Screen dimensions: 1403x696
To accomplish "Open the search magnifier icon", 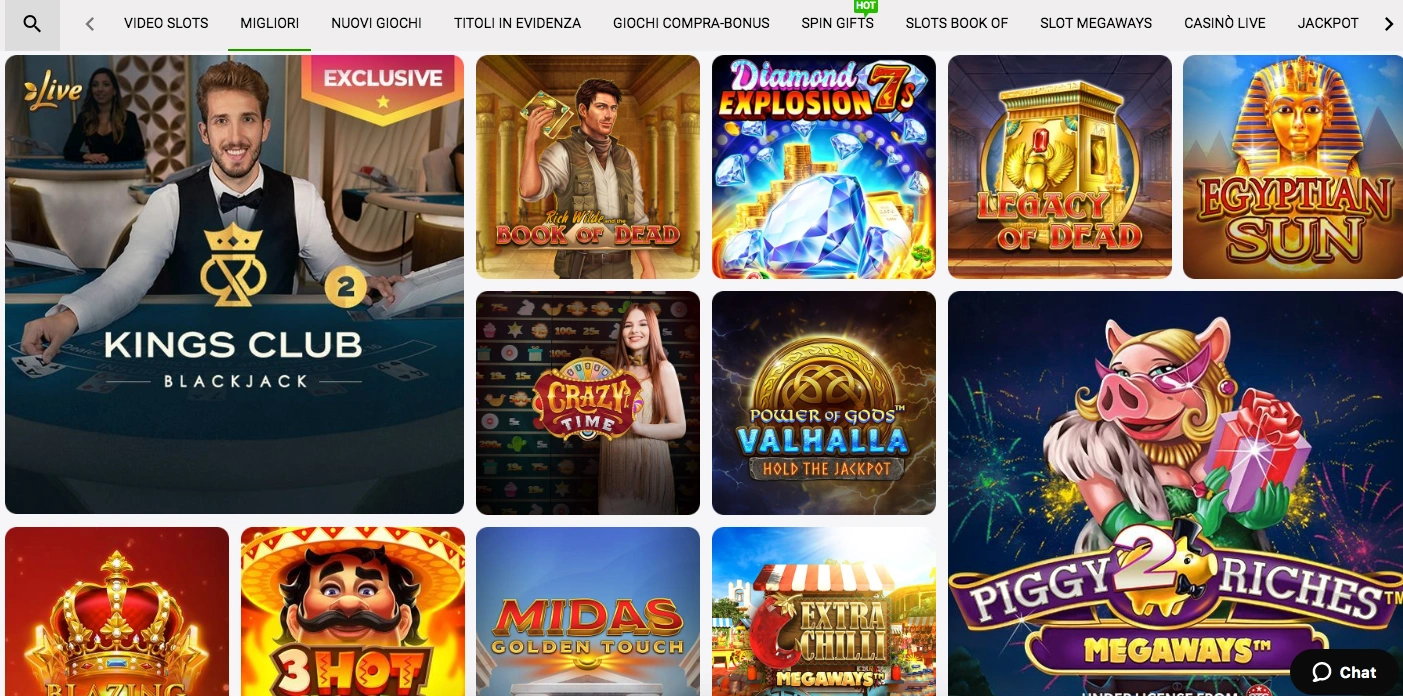I will (x=32, y=24).
